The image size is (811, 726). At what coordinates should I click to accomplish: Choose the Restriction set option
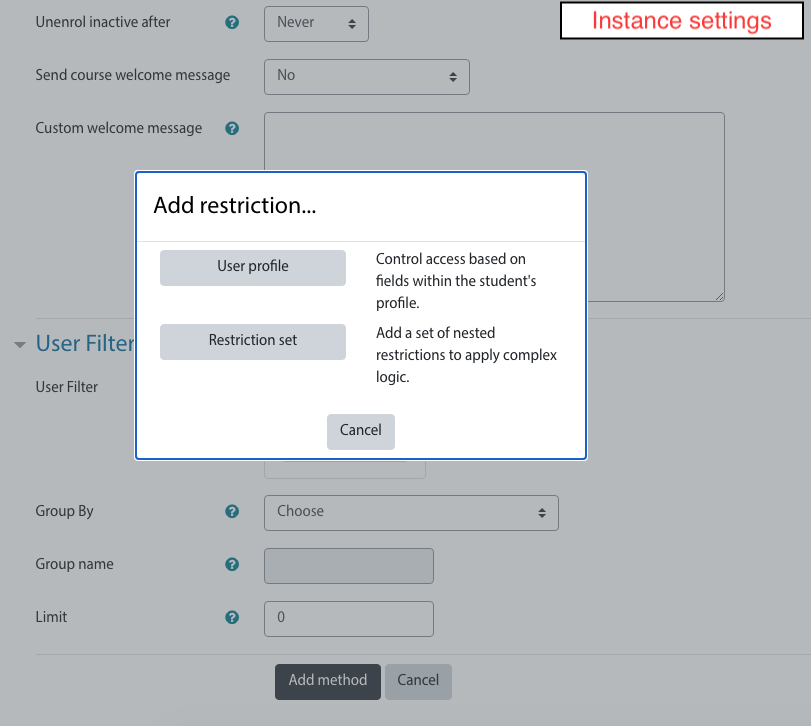click(x=252, y=342)
